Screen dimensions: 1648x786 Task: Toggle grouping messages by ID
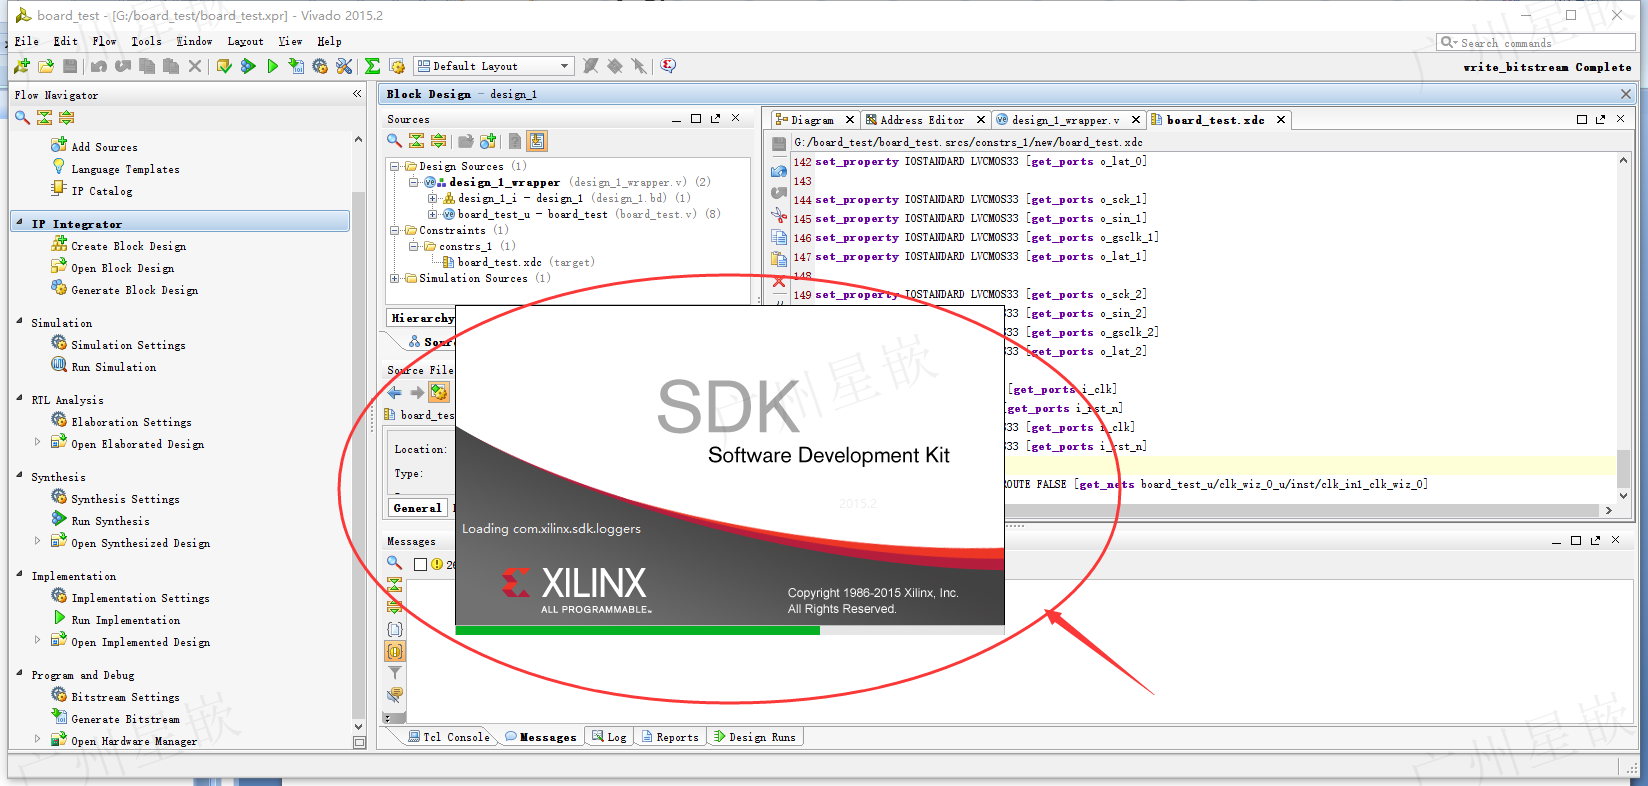pyautogui.click(x=395, y=651)
